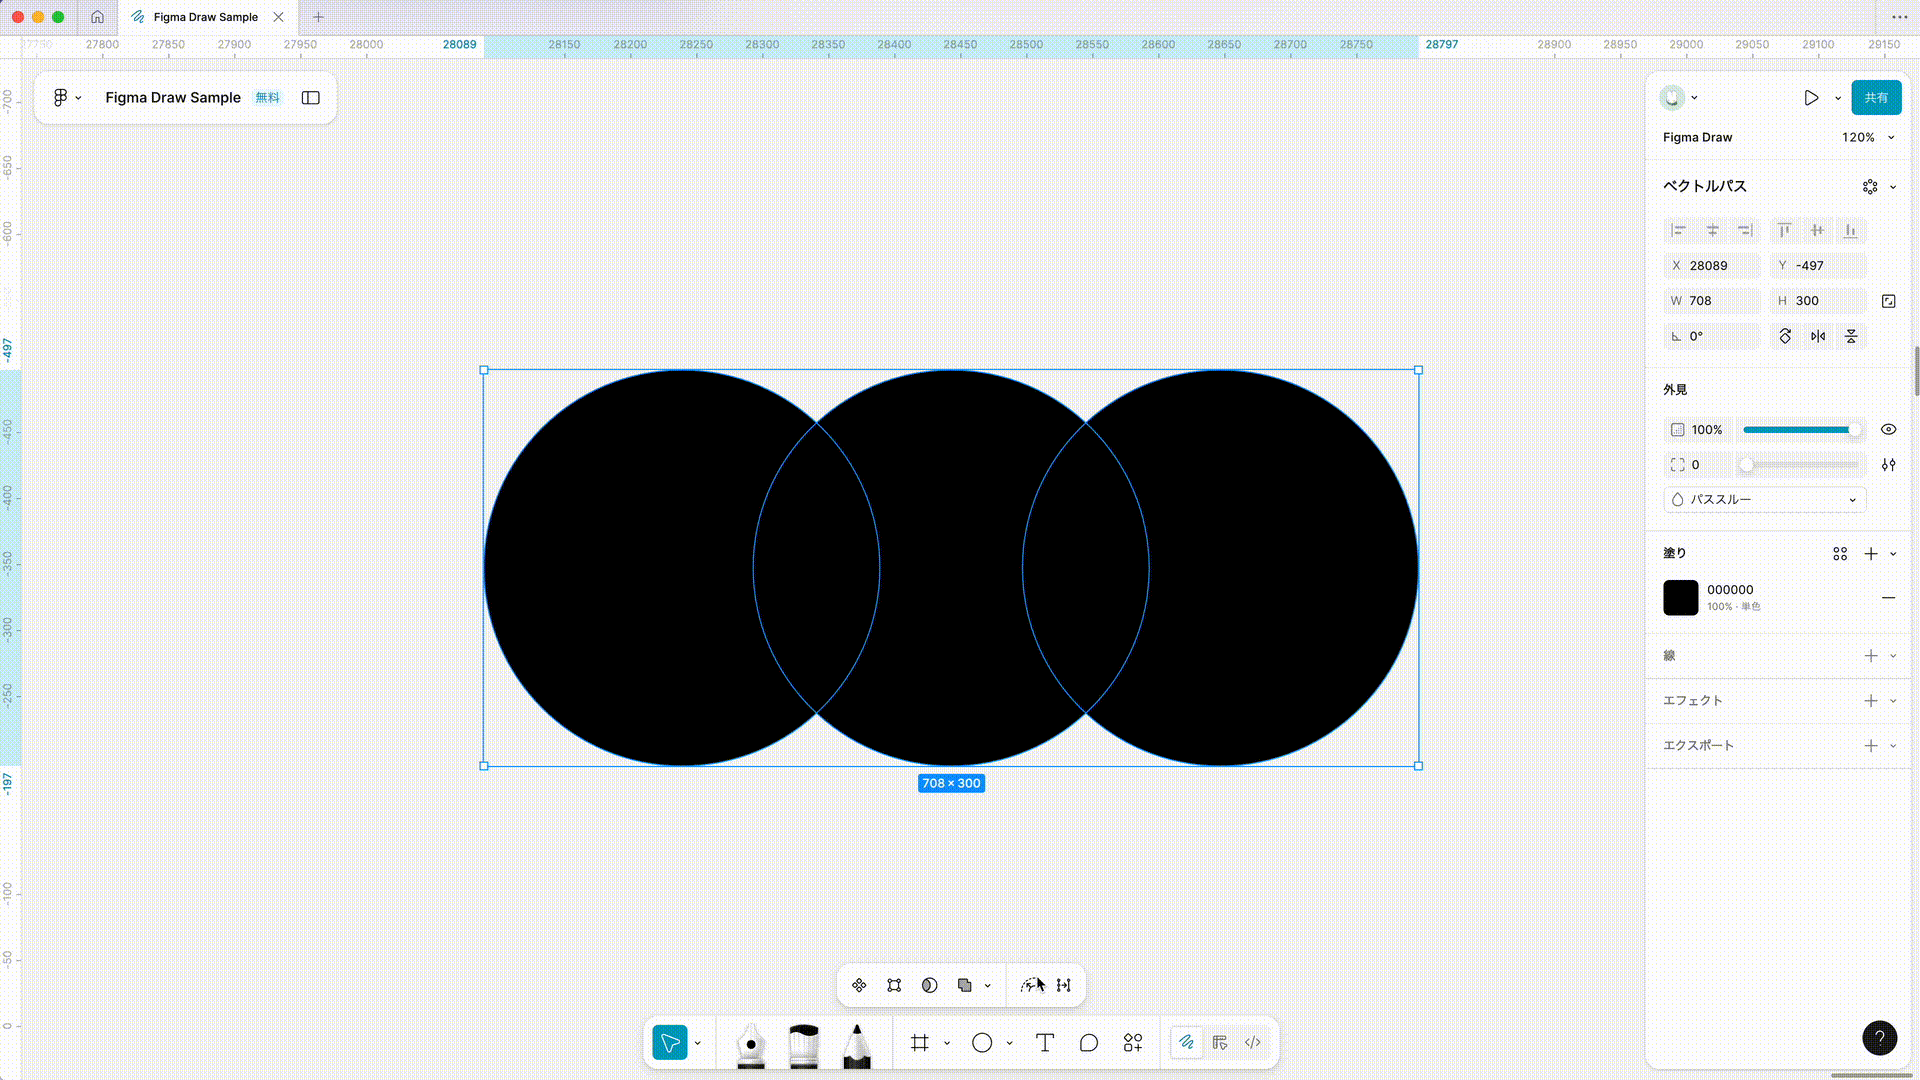Open the パススルー blend mode dropdown
Image resolution: width=1920 pixels, height=1080 pixels.
(x=1765, y=499)
